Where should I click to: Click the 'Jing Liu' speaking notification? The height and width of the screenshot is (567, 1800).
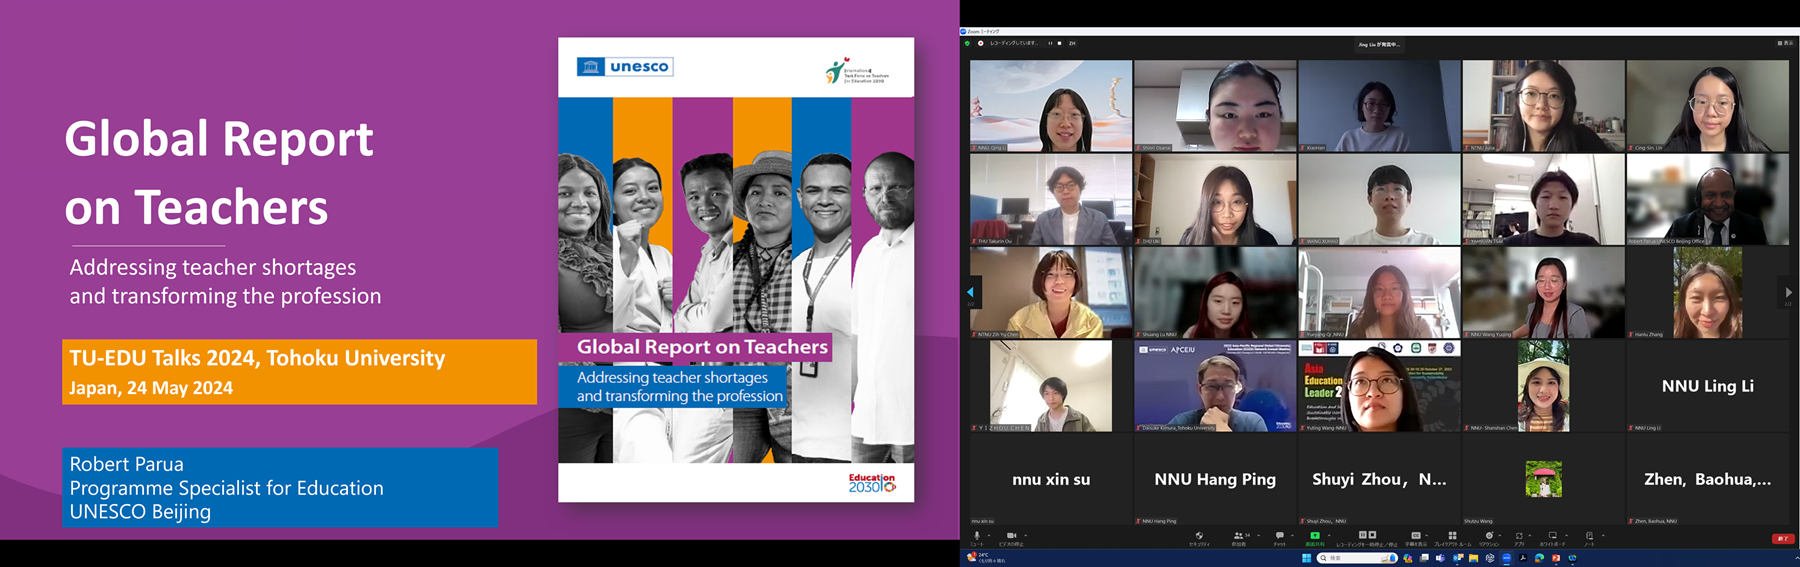(x=1379, y=44)
